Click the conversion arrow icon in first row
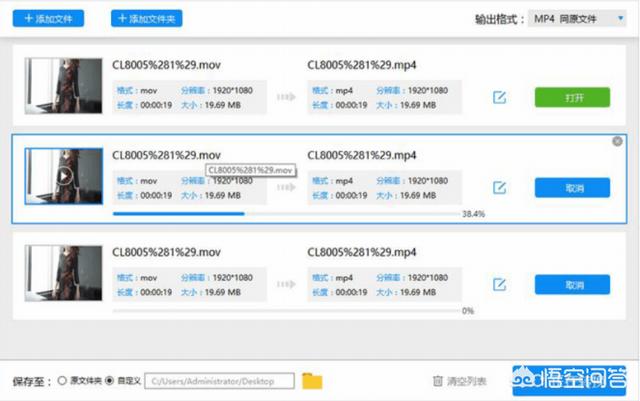 (x=286, y=97)
